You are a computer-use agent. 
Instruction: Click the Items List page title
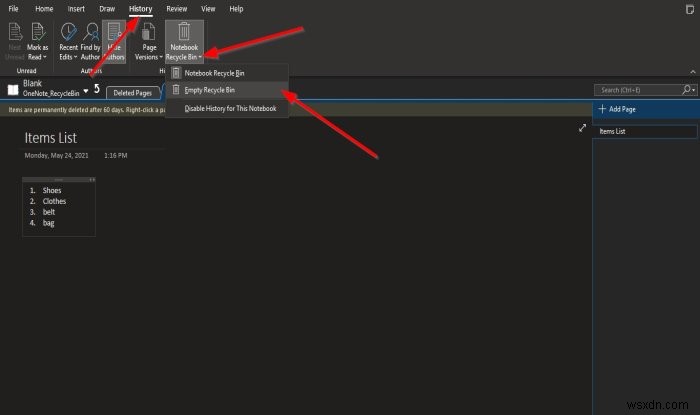(x=50, y=138)
